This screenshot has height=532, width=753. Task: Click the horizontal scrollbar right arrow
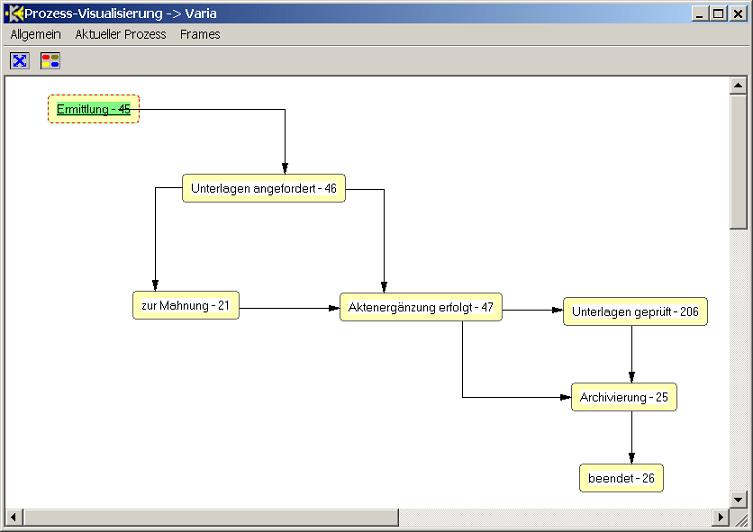[720, 517]
